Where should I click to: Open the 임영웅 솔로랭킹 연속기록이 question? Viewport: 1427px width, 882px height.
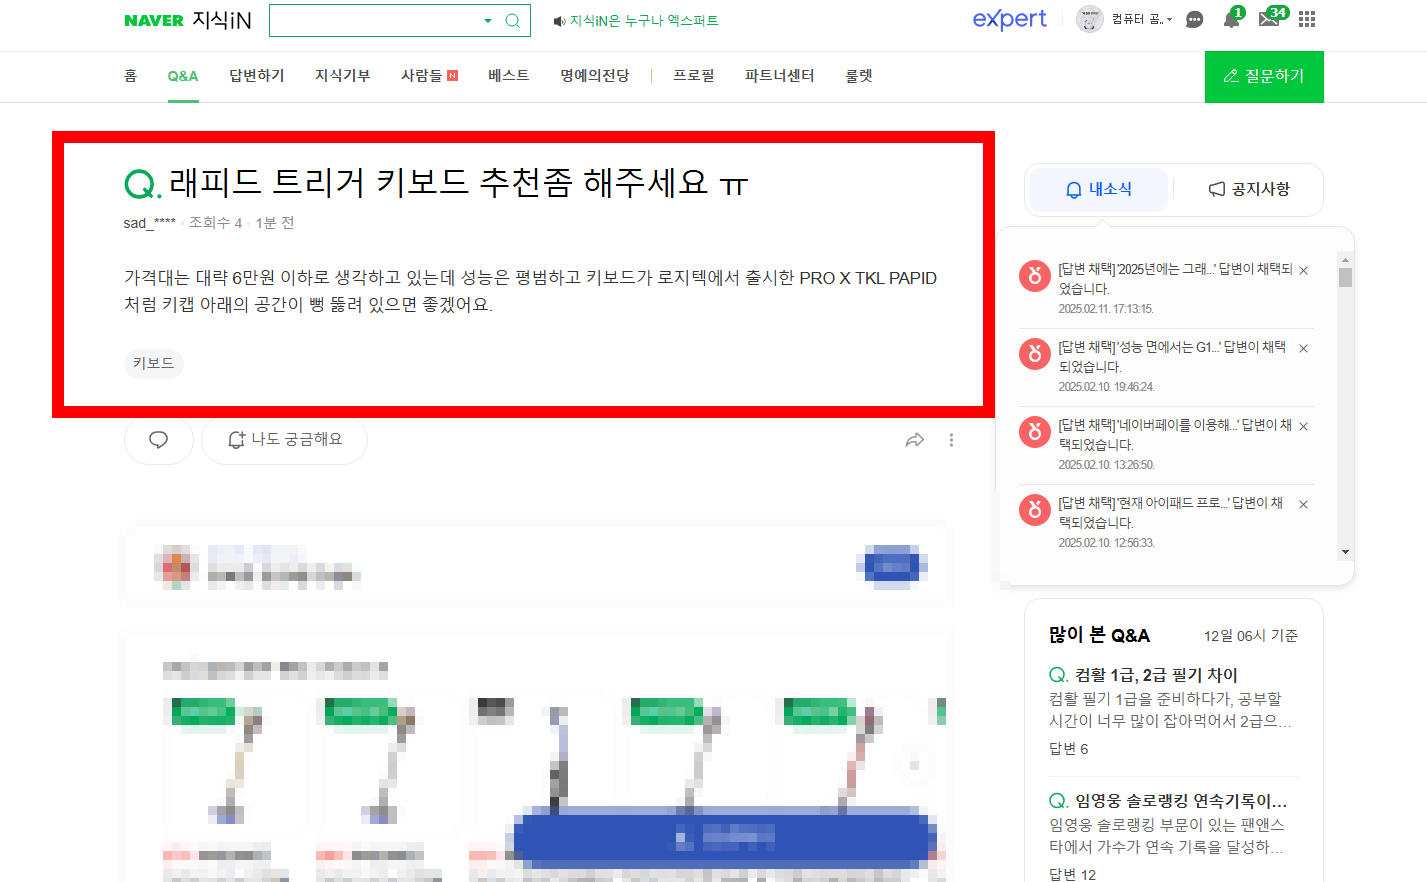pyautogui.click(x=1181, y=801)
